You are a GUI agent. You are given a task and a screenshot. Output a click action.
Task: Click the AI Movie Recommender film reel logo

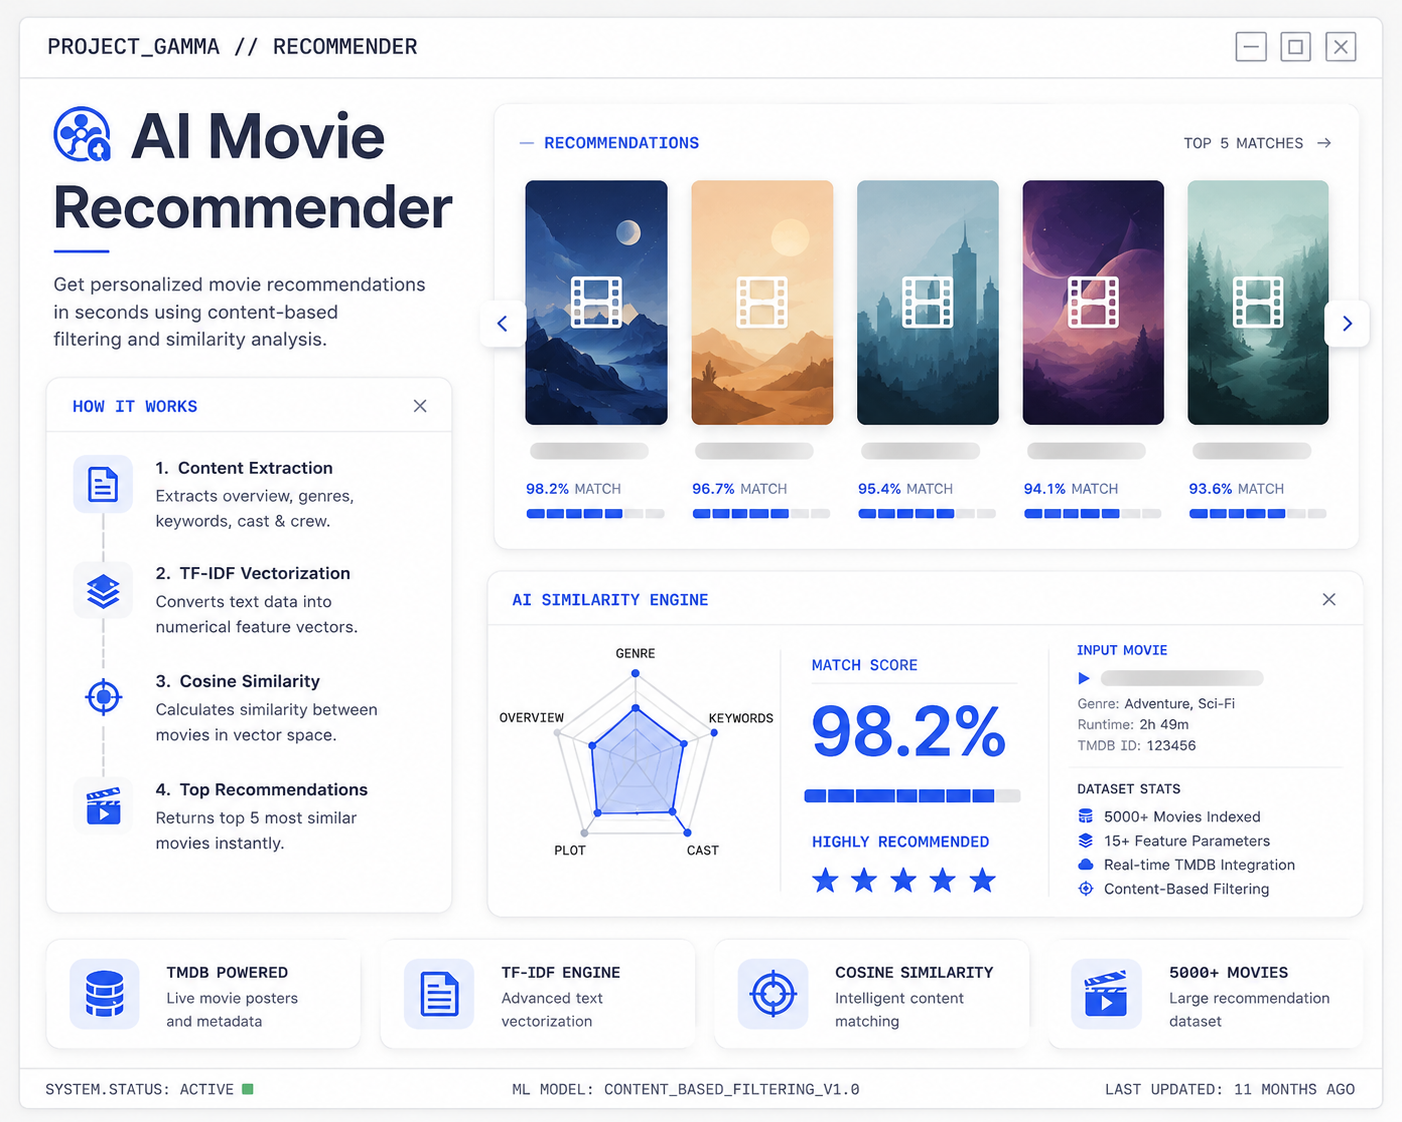82,134
